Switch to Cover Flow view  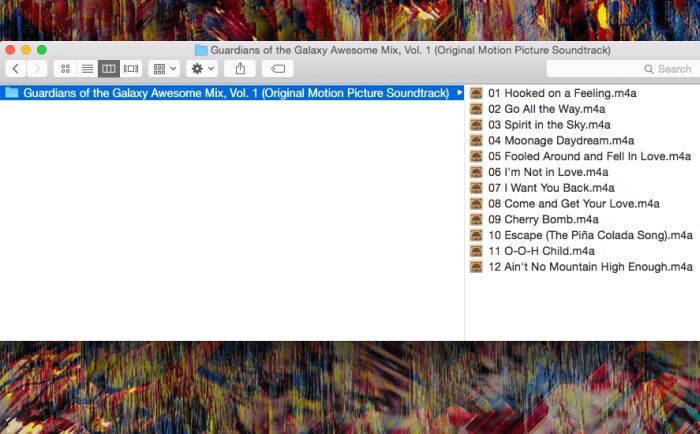(x=131, y=69)
